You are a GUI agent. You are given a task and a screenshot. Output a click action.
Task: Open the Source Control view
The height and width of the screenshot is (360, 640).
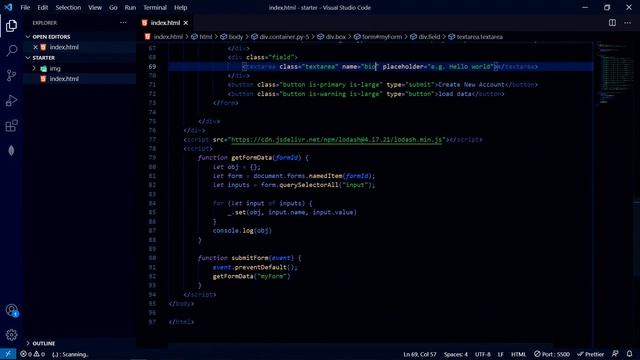pyautogui.click(x=11, y=76)
